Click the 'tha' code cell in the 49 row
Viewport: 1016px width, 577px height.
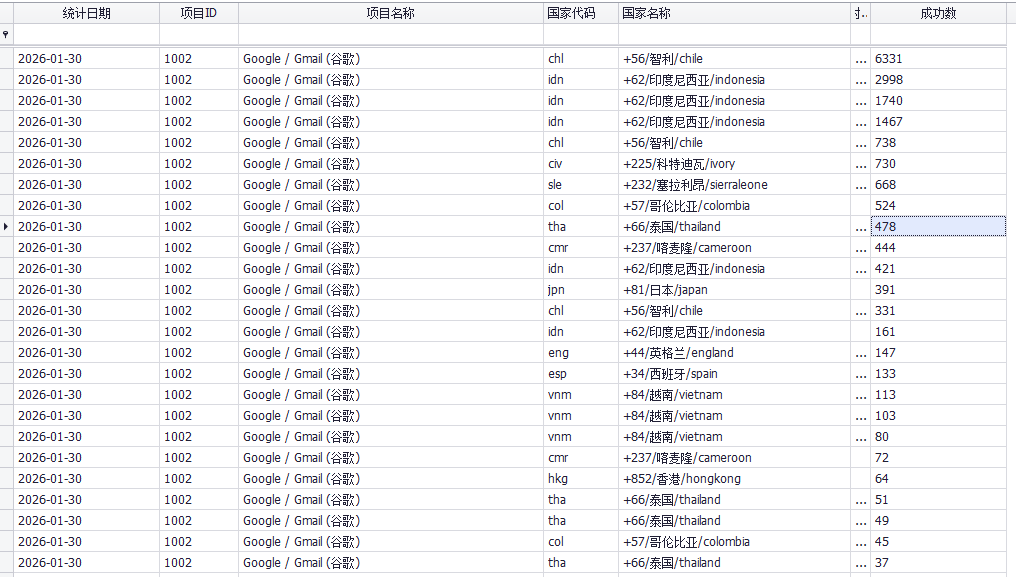pyautogui.click(x=581, y=521)
